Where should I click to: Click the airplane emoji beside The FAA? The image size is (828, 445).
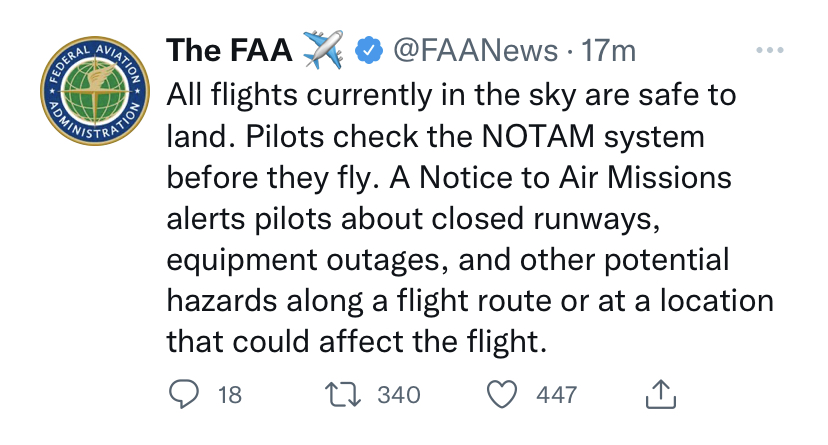tap(322, 49)
